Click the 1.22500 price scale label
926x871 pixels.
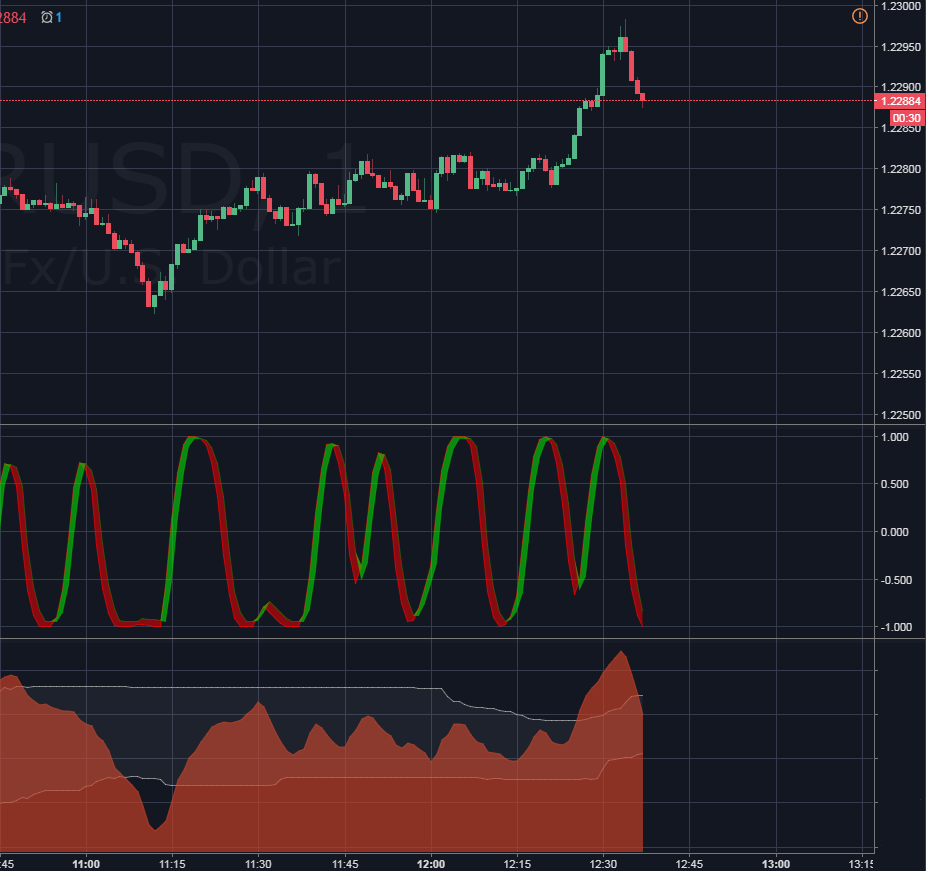901,415
